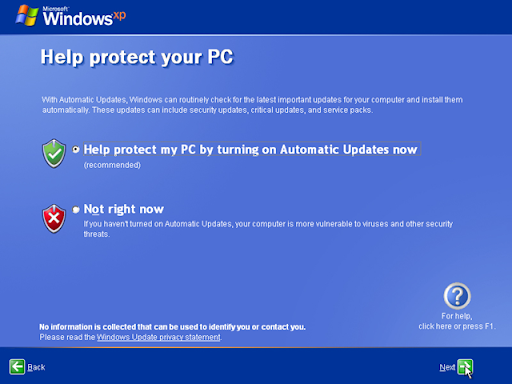The height and width of the screenshot is (384, 512).
Task: Click the '(recommended)' text under first option
Action: [112, 165]
